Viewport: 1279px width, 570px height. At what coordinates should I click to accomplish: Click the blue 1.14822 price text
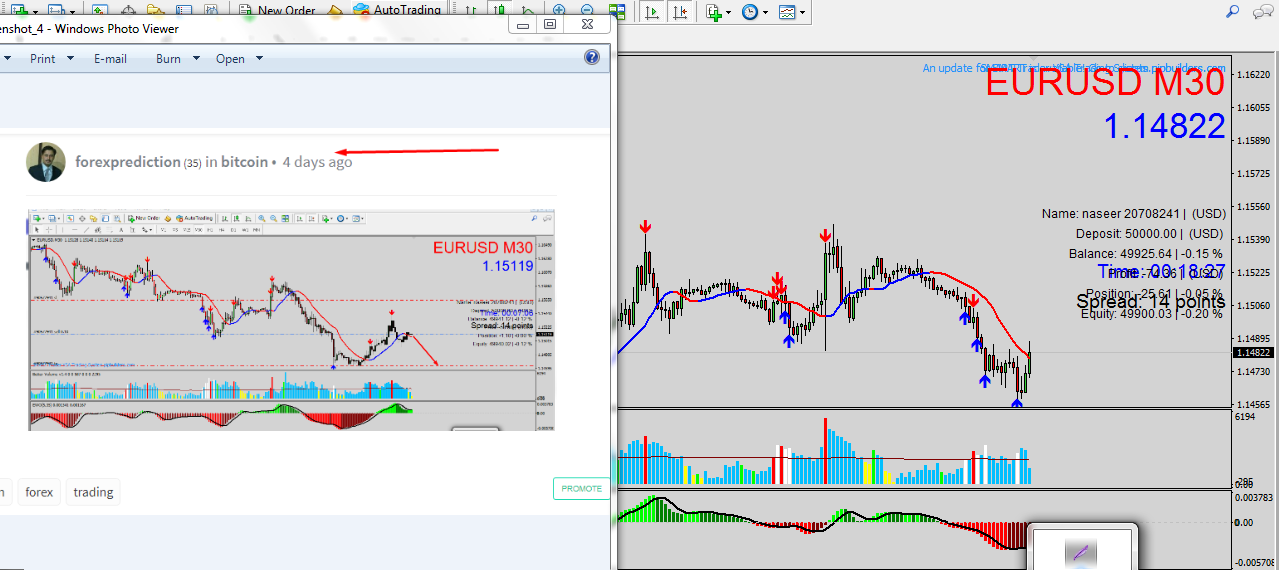(x=1165, y=126)
